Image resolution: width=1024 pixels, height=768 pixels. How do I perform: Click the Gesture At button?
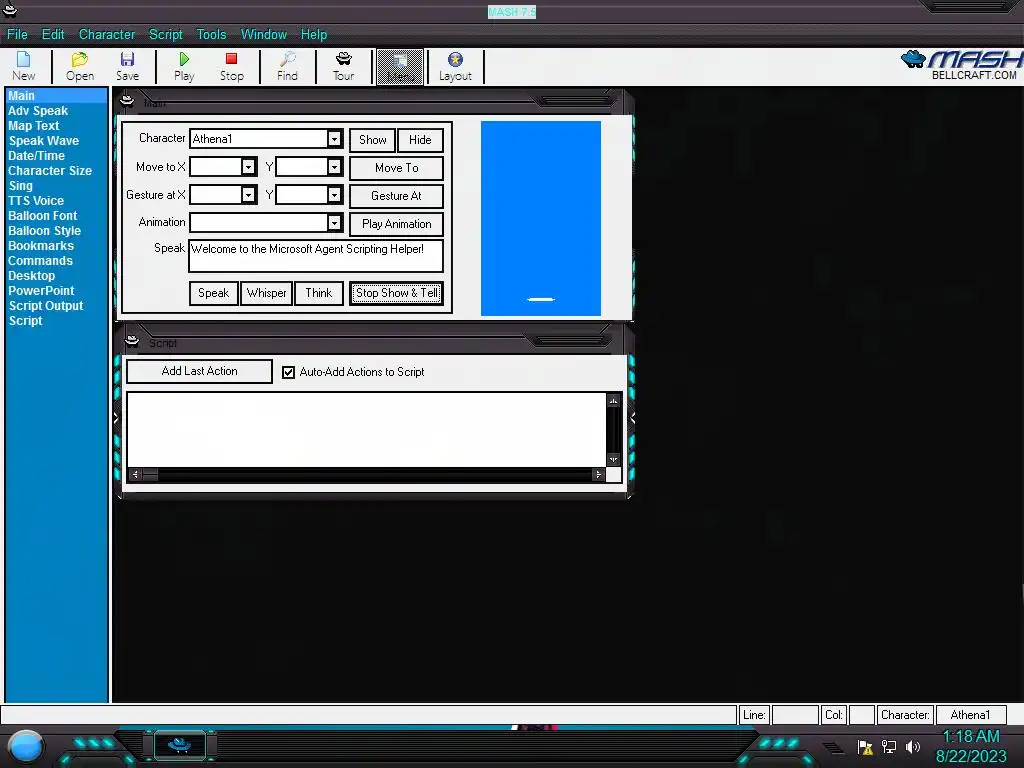[x=396, y=196]
